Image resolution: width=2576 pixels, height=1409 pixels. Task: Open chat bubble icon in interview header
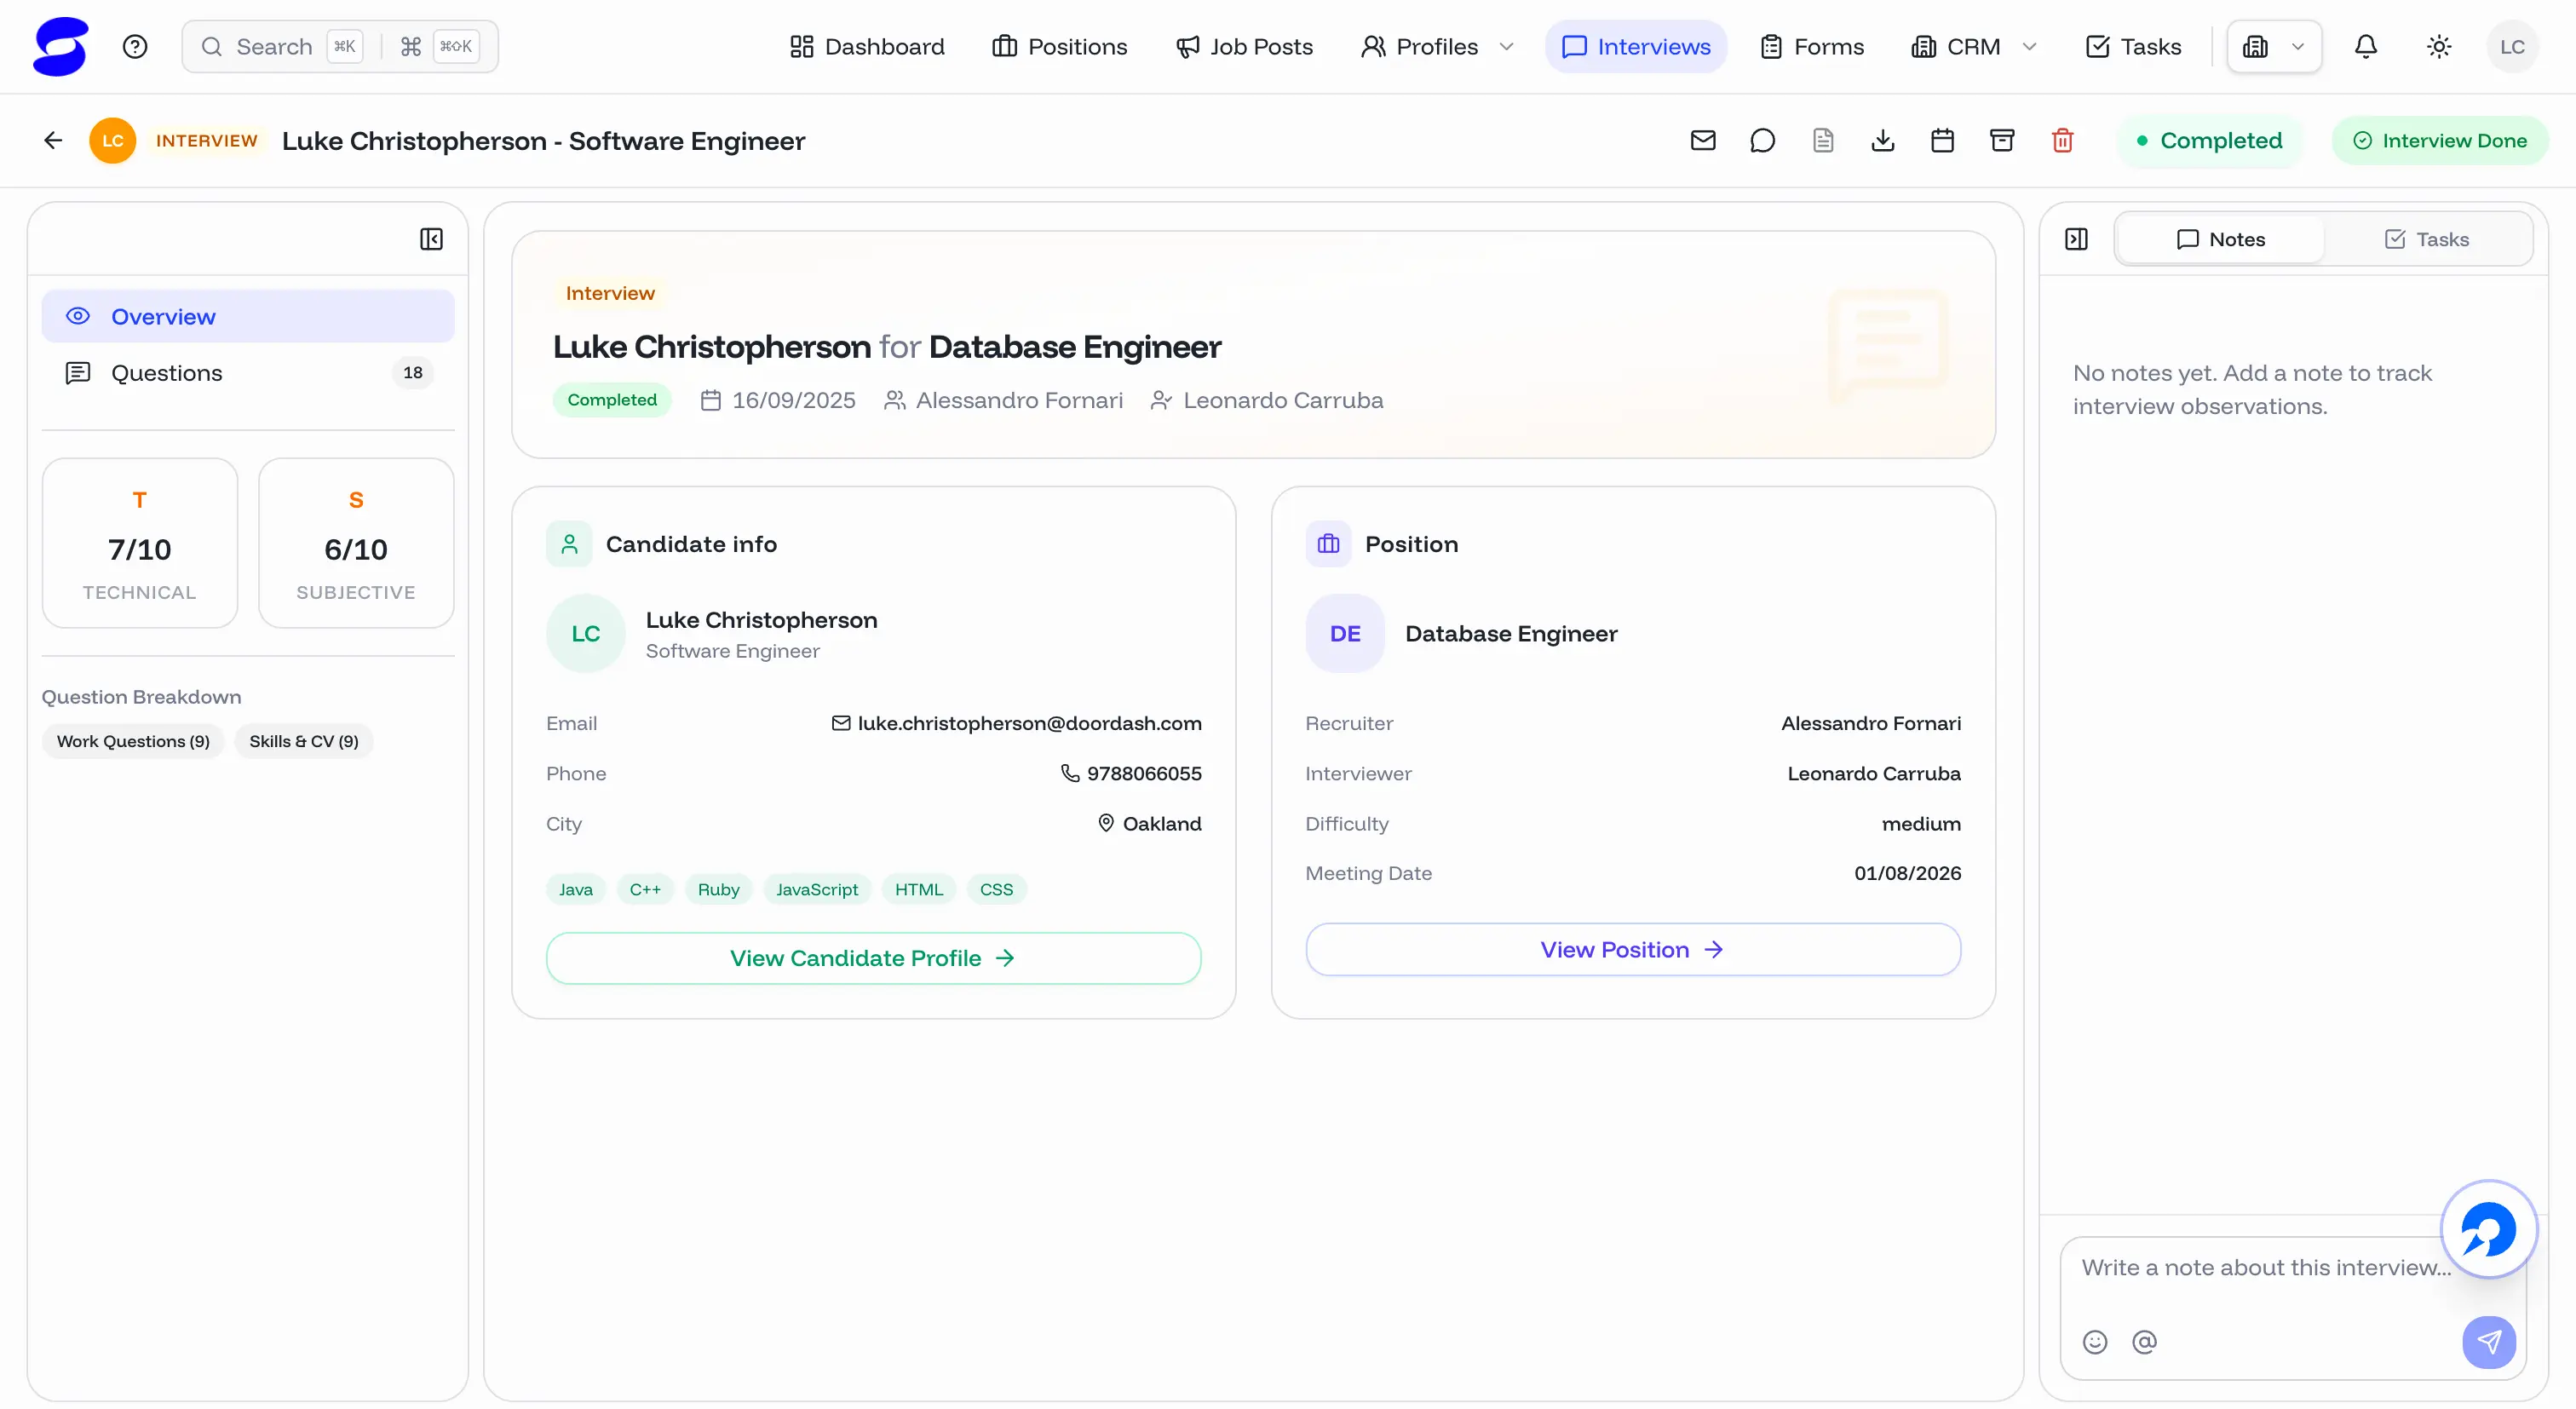click(x=1762, y=141)
